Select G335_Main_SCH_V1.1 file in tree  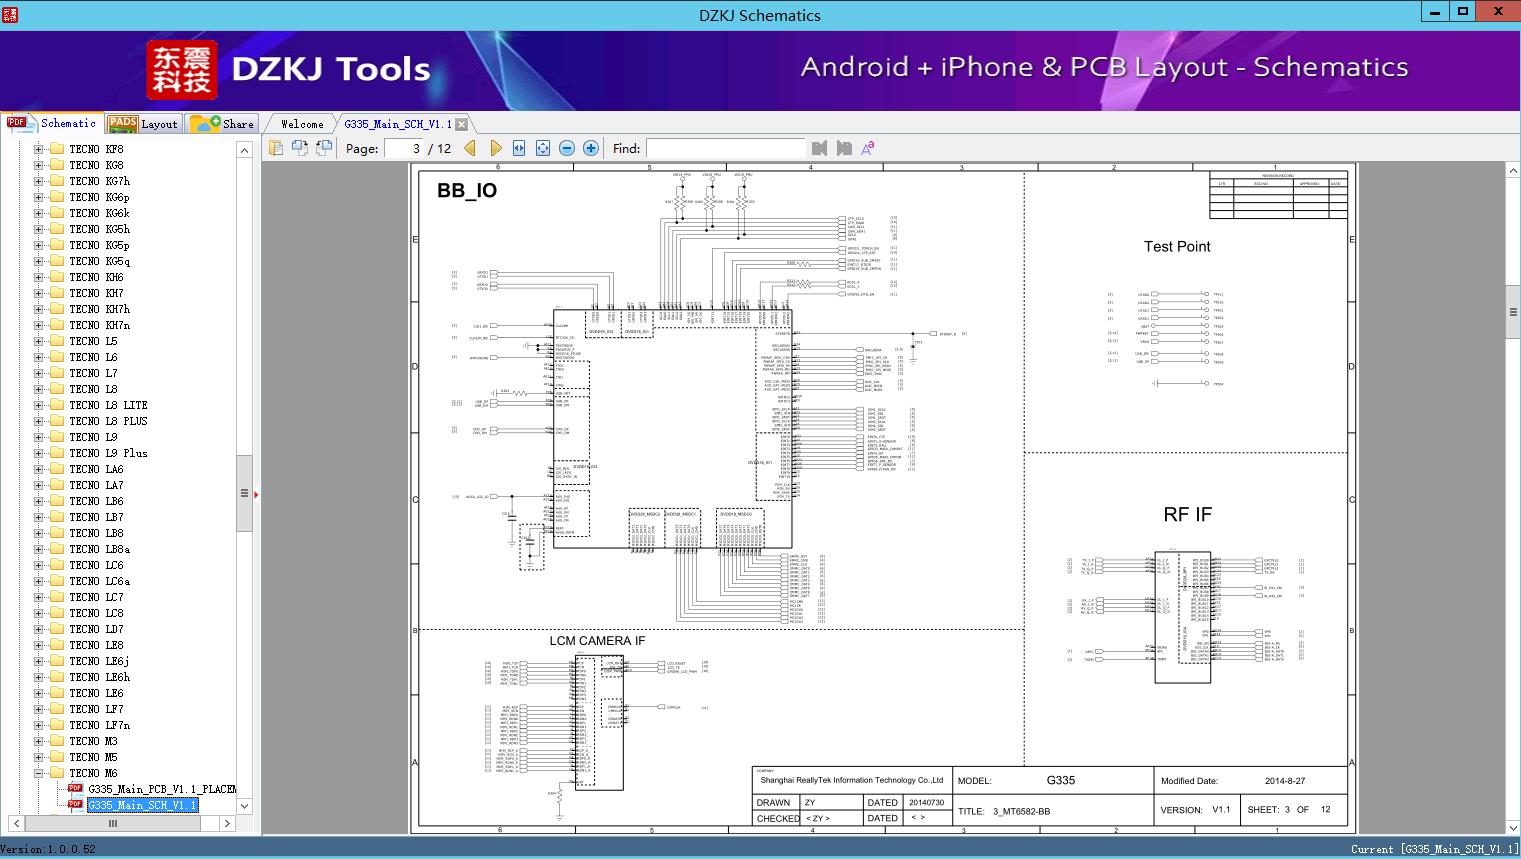coord(143,805)
